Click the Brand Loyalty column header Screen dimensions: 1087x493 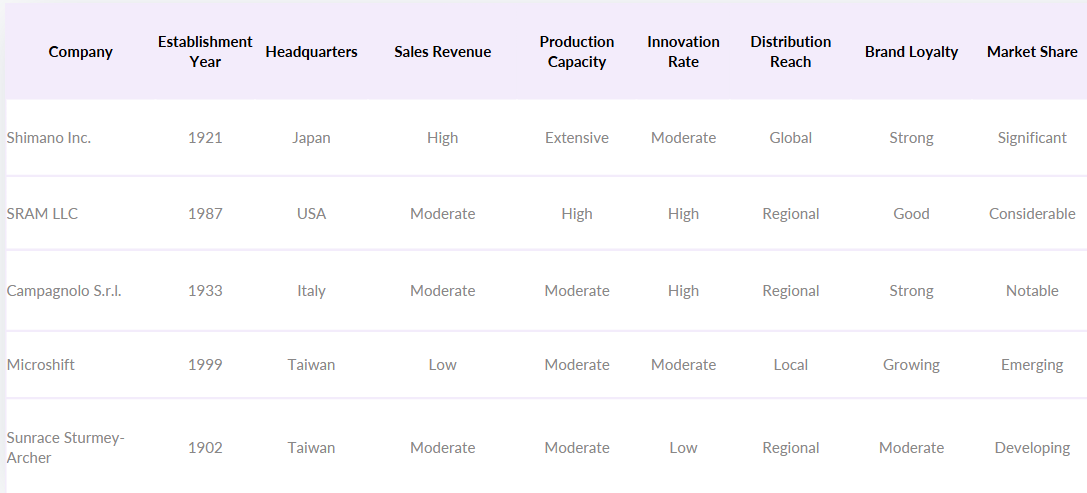pyautogui.click(x=911, y=52)
